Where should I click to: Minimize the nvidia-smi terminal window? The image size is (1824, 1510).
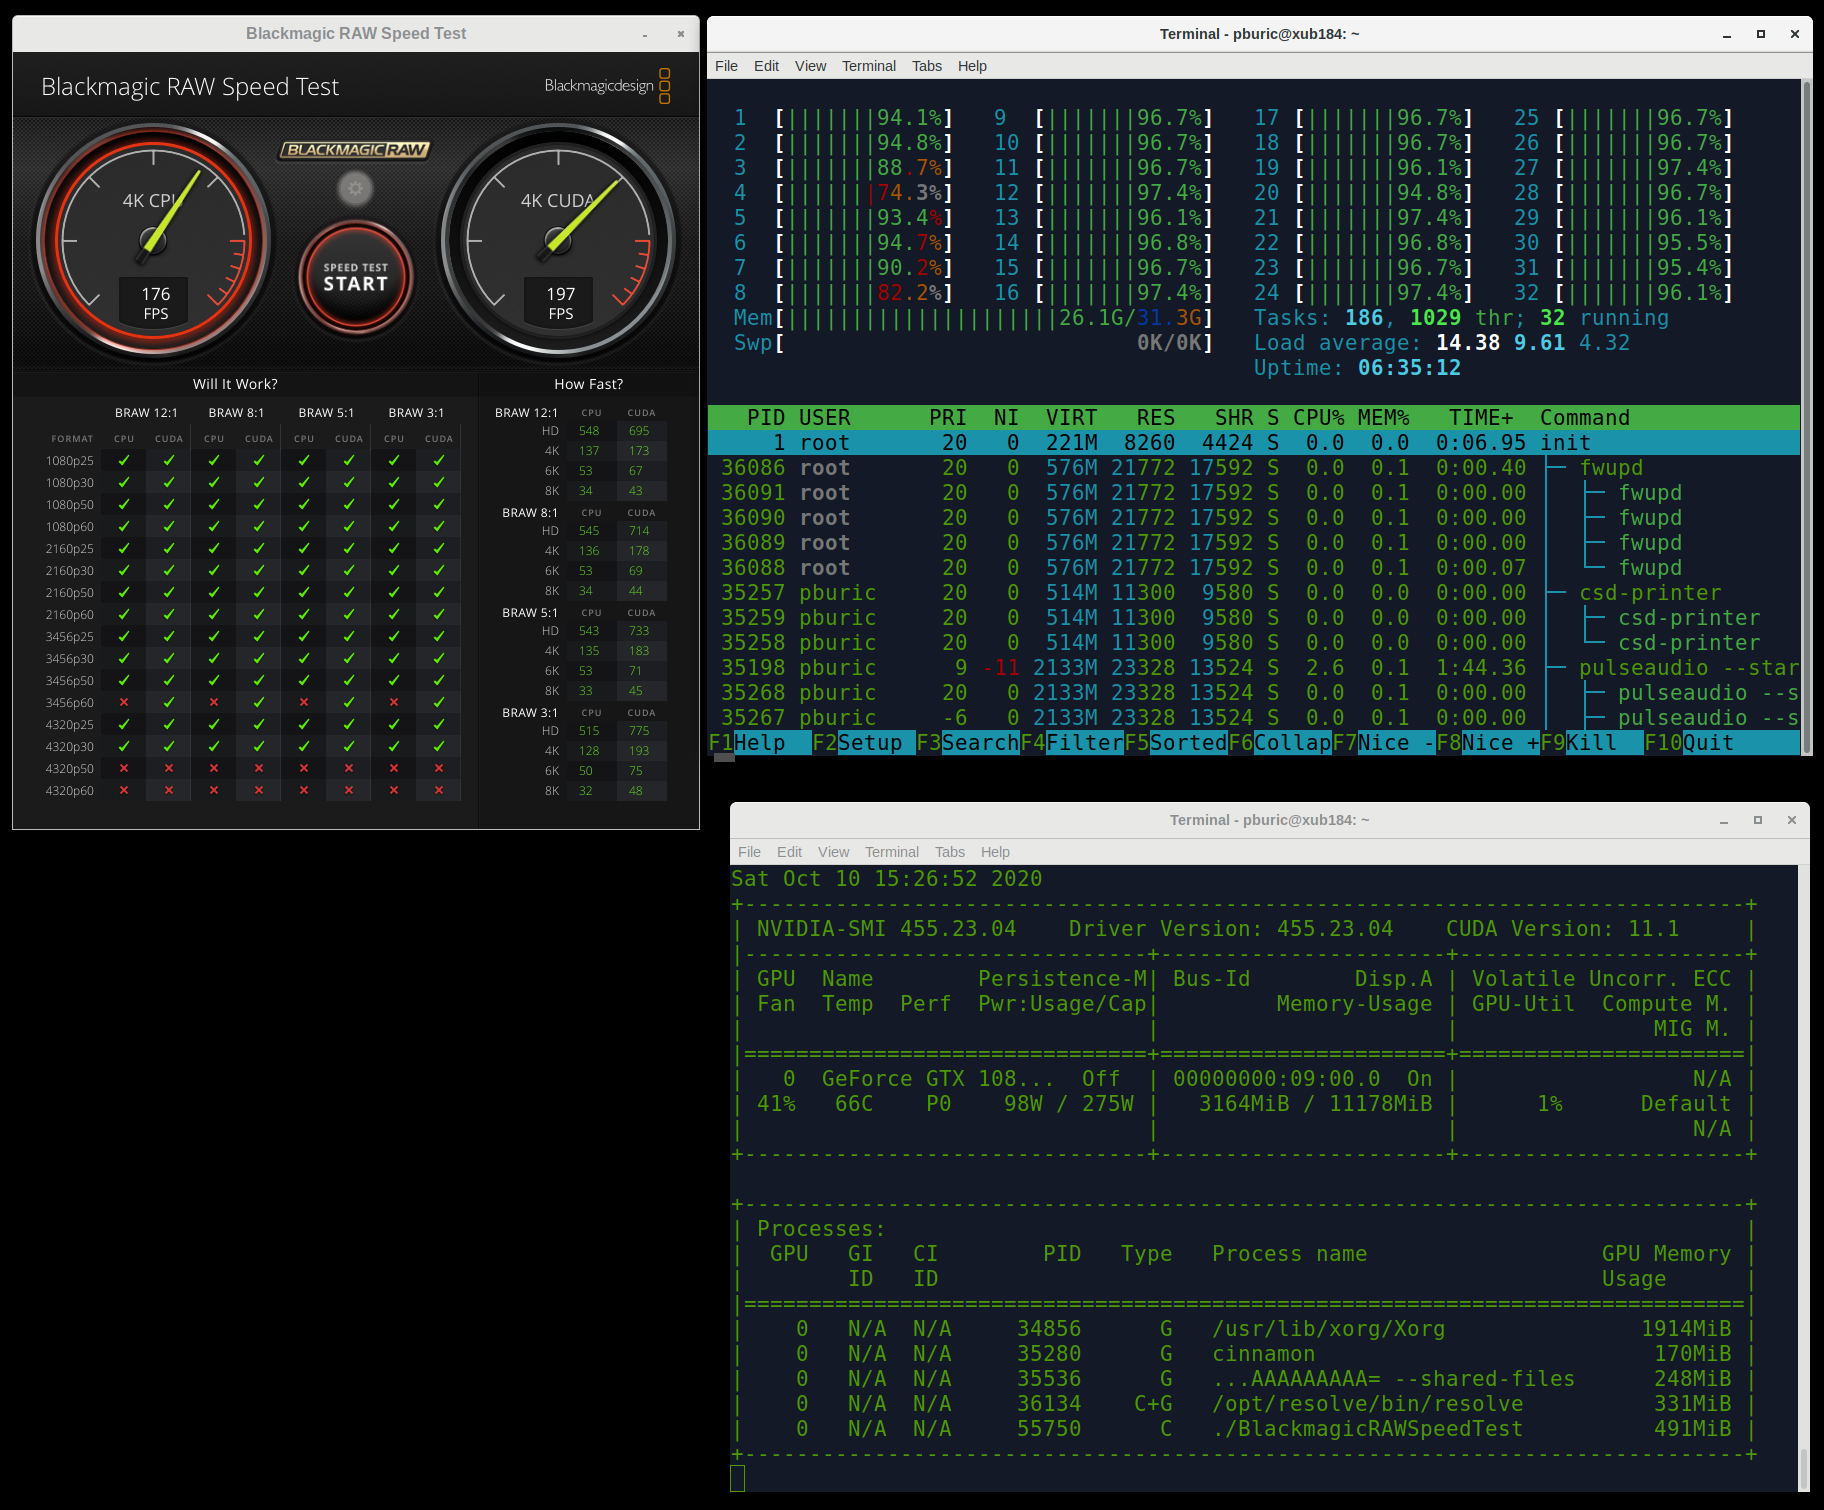pos(1724,820)
